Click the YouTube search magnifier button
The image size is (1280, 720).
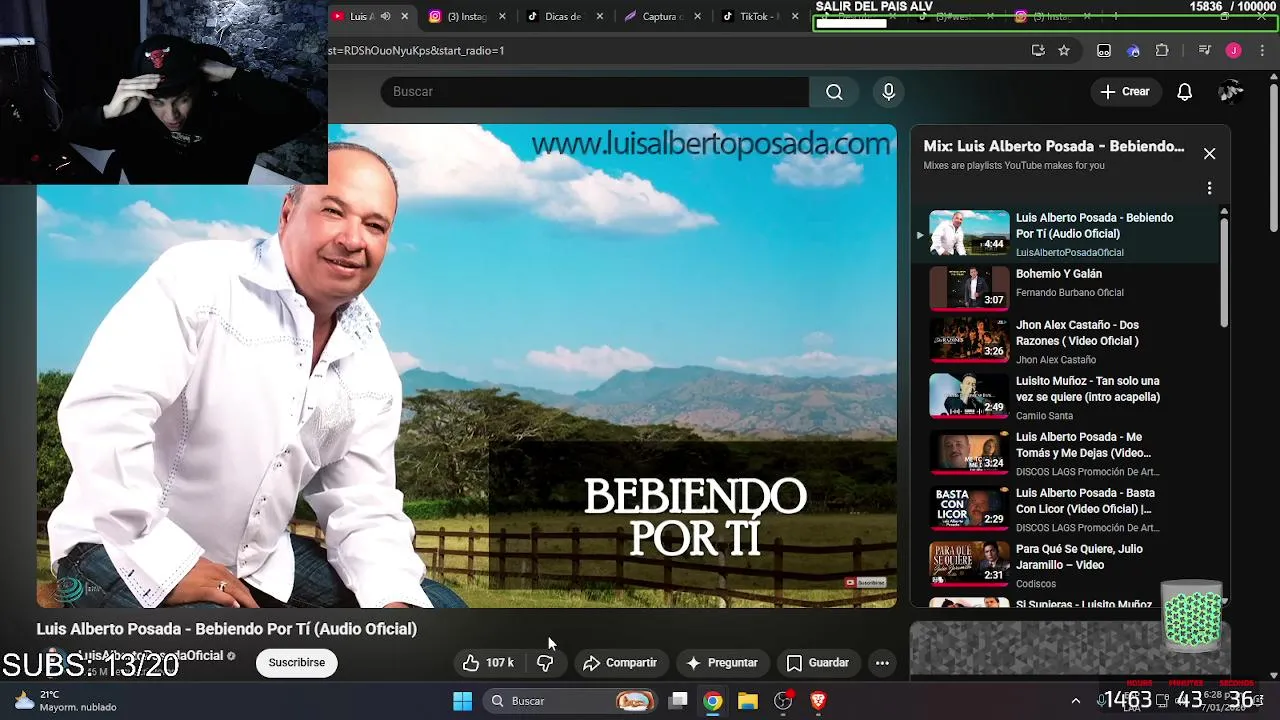pos(834,92)
